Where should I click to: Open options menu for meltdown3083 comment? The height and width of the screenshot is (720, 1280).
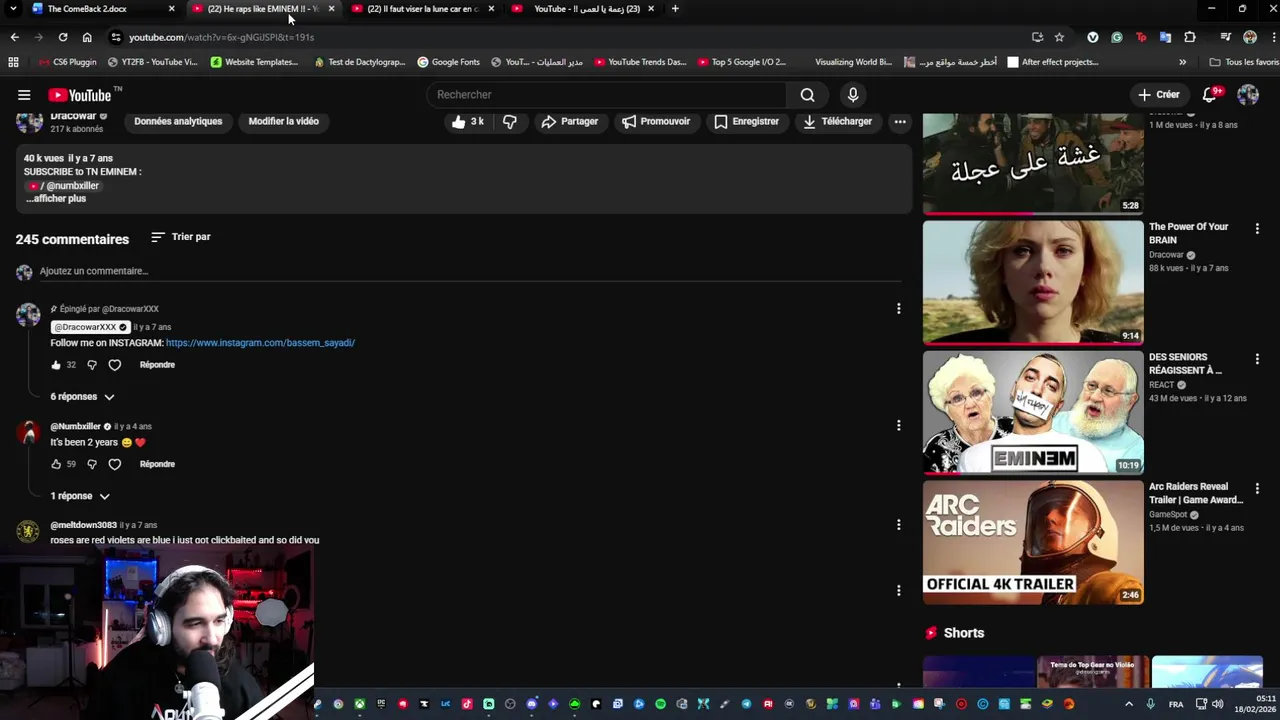coord(898,525)
